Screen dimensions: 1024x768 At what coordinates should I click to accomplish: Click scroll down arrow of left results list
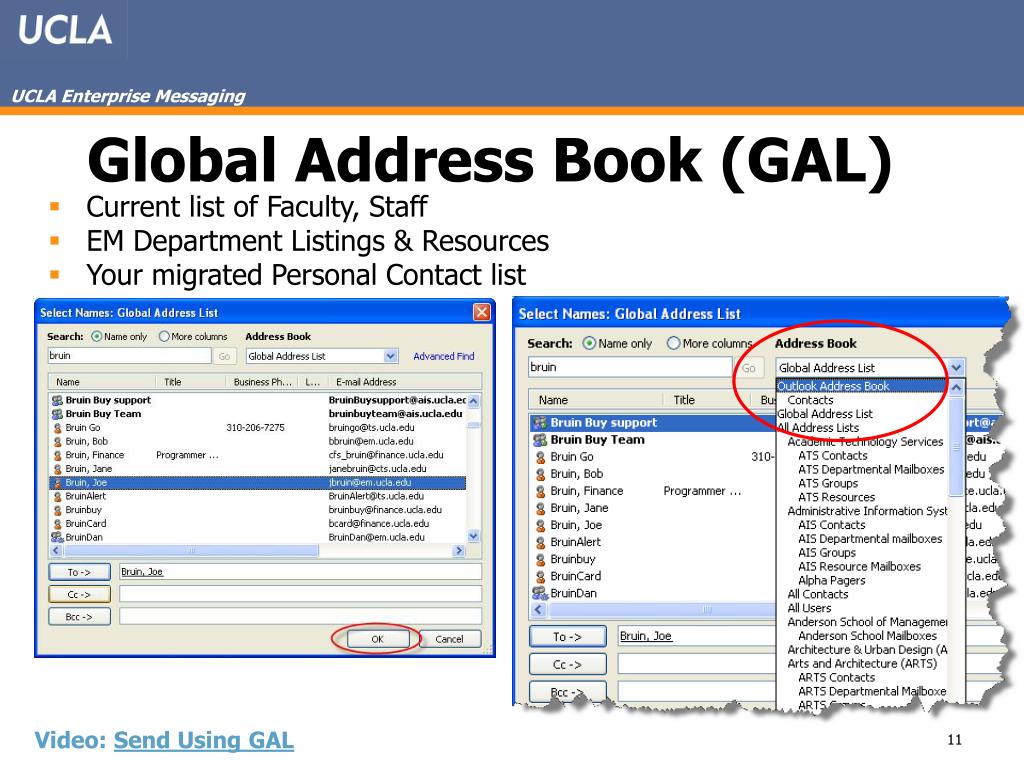(473, 536)
